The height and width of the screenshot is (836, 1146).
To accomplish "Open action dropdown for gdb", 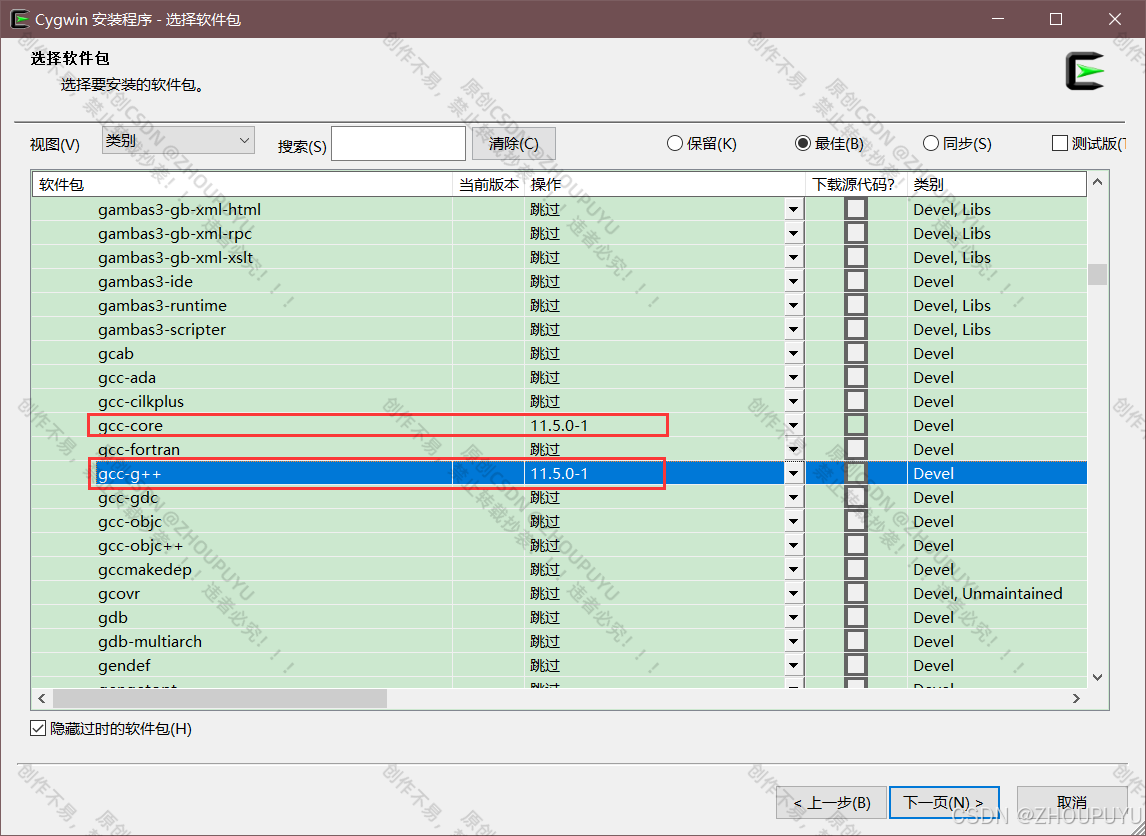I will point(794,618).
